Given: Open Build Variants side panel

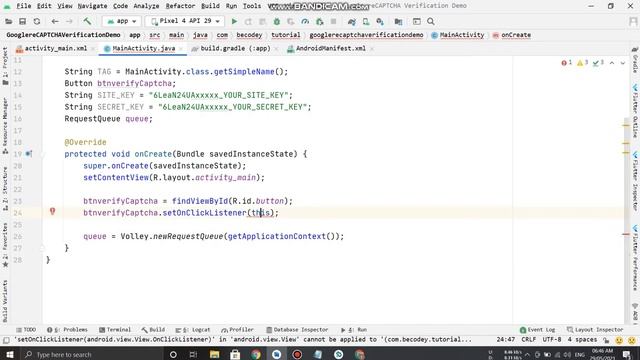Looking at the screenshot, I should pos(5,300).
